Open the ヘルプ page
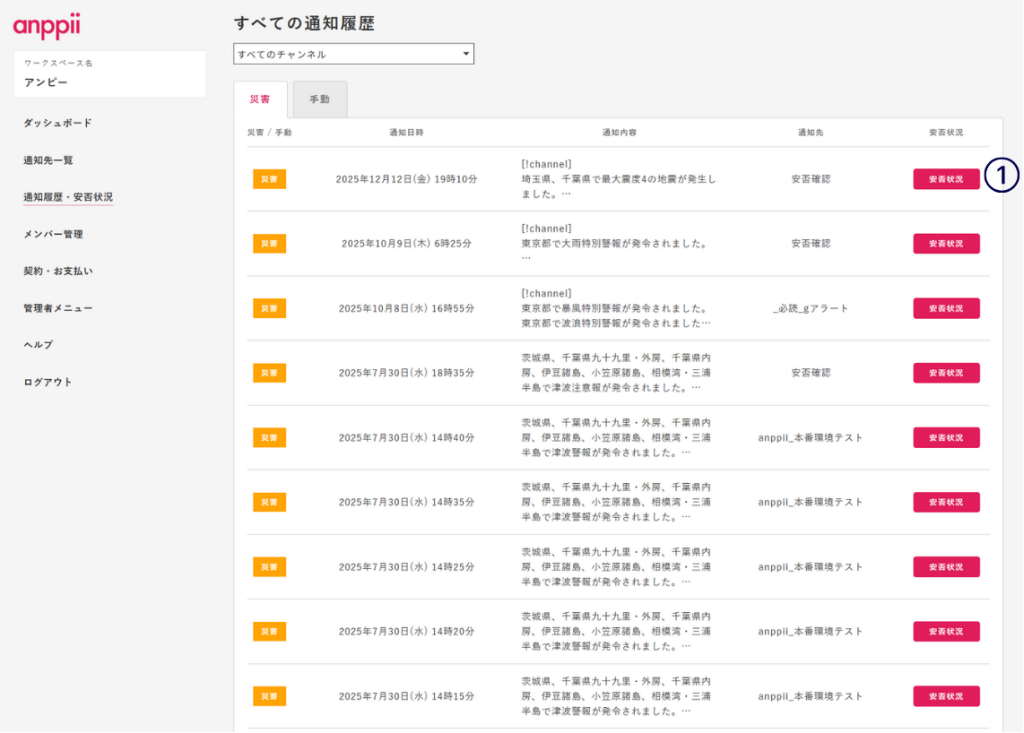This screenshot has height=733, width=1024. 38,345
